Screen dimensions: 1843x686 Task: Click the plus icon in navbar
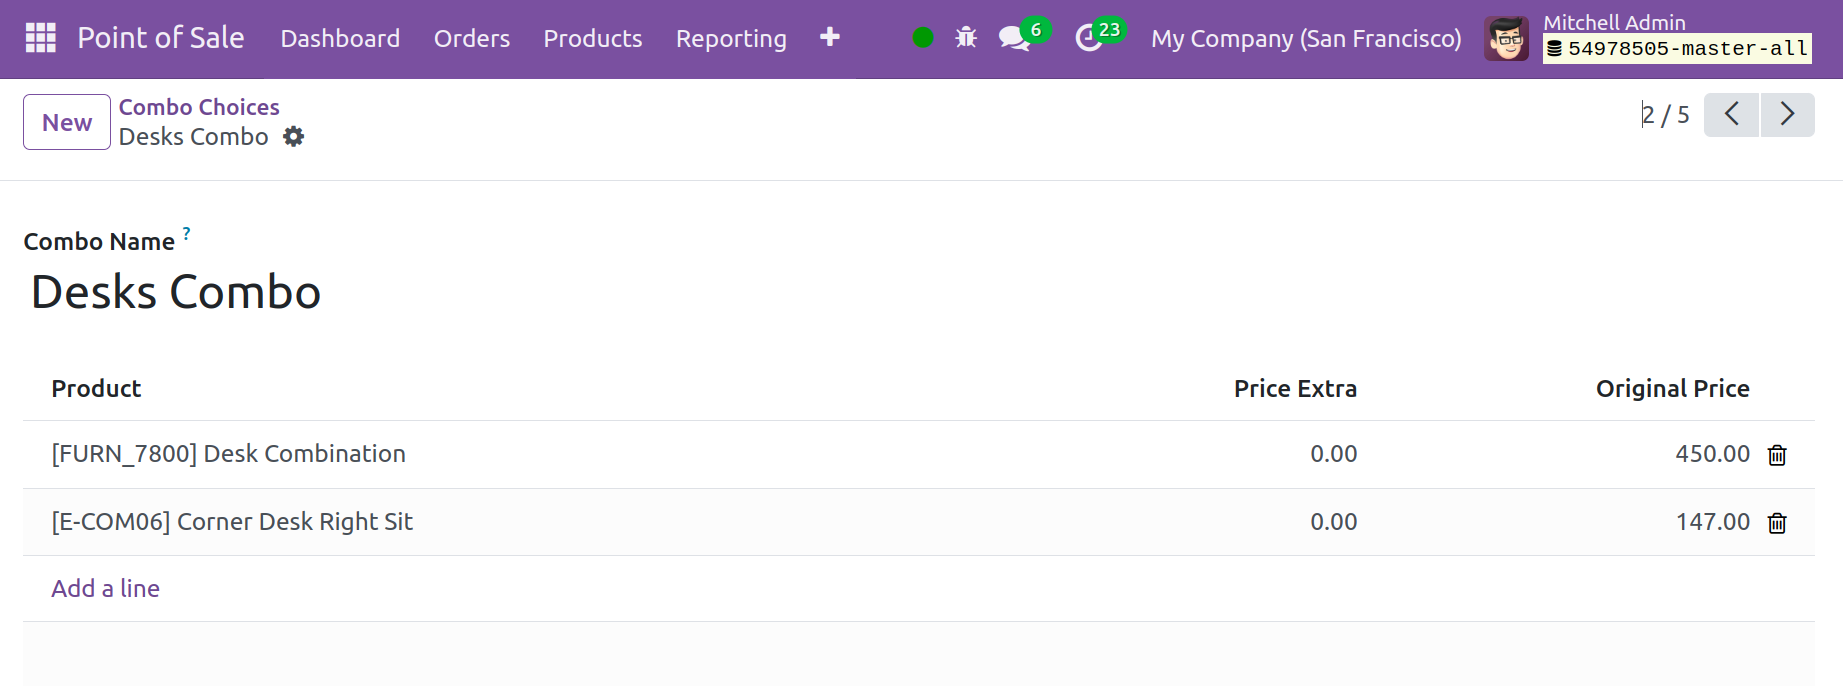(829, 38)
